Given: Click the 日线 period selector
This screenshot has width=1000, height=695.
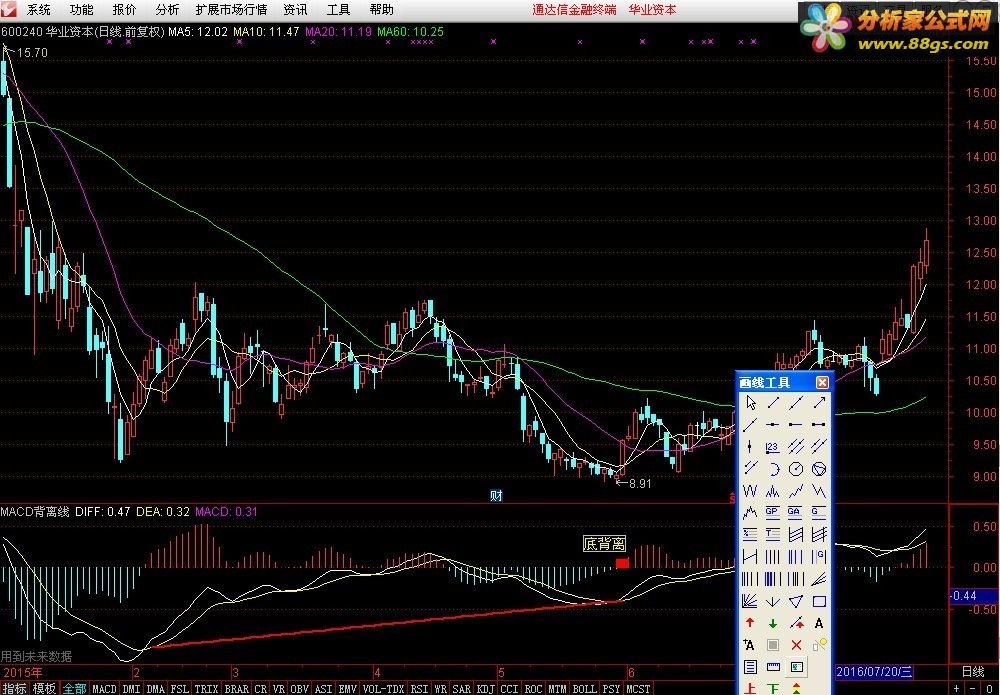Looking at the screenshot, I should coord(973,671).
